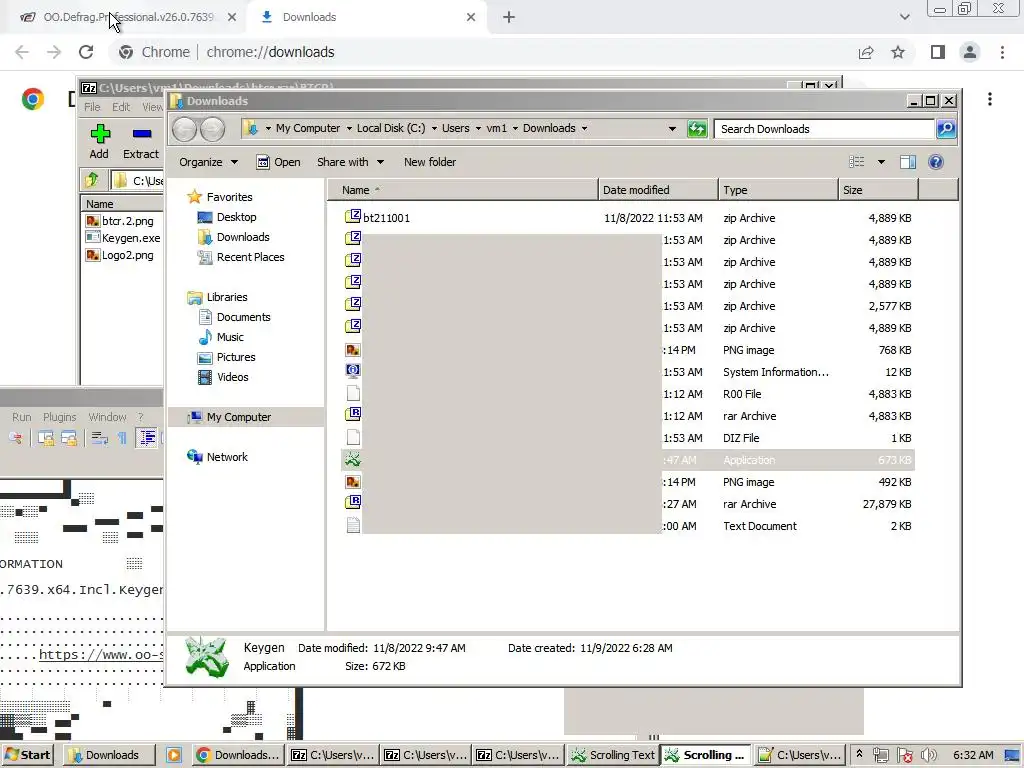1024x768 pixels.
Task: Select the System Information file icon
Action: tap(353, 372)
